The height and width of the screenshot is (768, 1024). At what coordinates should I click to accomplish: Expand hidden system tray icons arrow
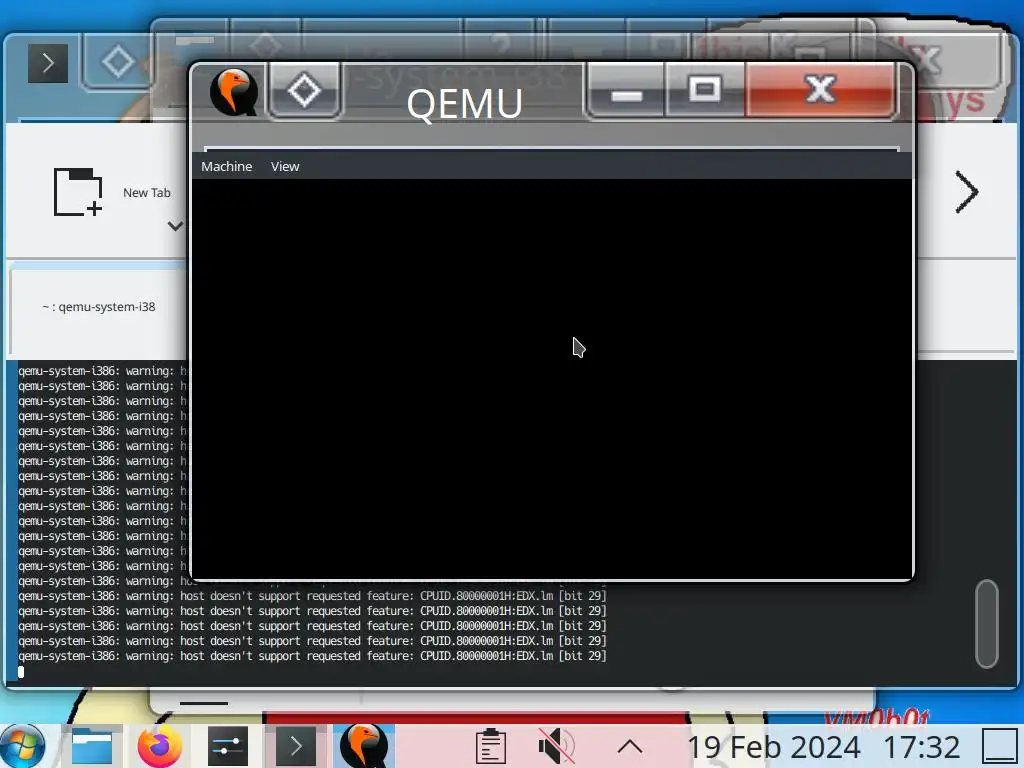[630, 746]
